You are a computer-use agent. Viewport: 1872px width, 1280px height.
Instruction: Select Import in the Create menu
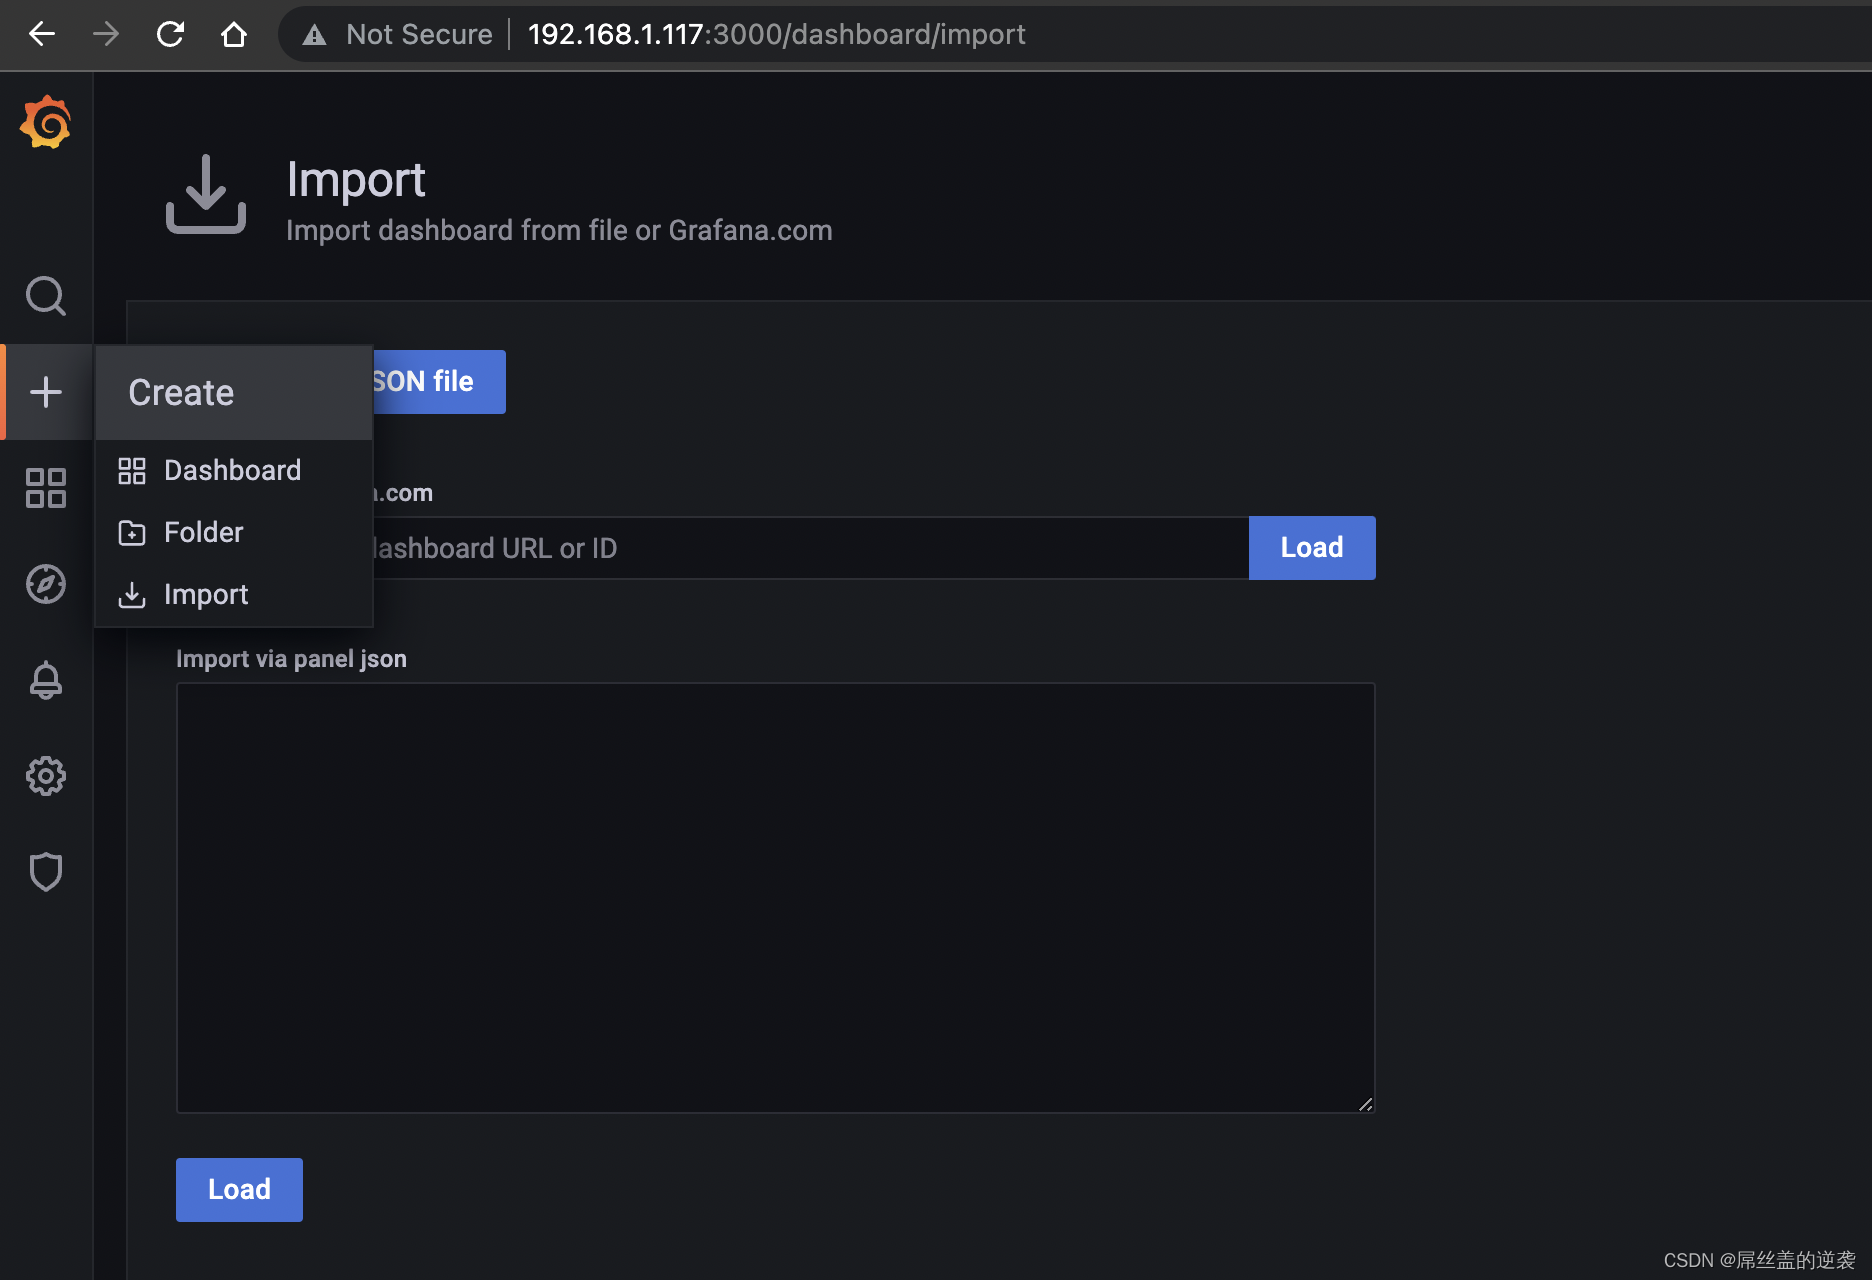click(x=234, y=594)
